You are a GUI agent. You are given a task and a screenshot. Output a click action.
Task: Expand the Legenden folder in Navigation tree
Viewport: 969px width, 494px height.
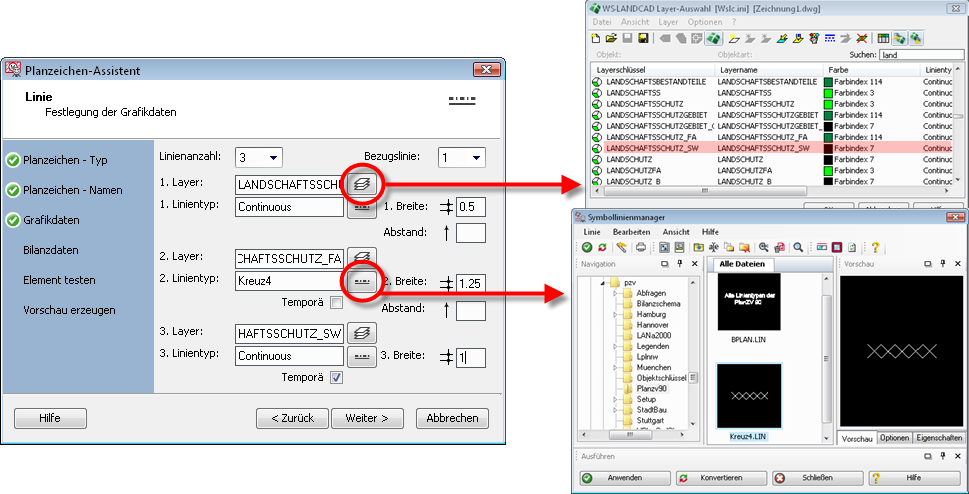coord(615,345)
